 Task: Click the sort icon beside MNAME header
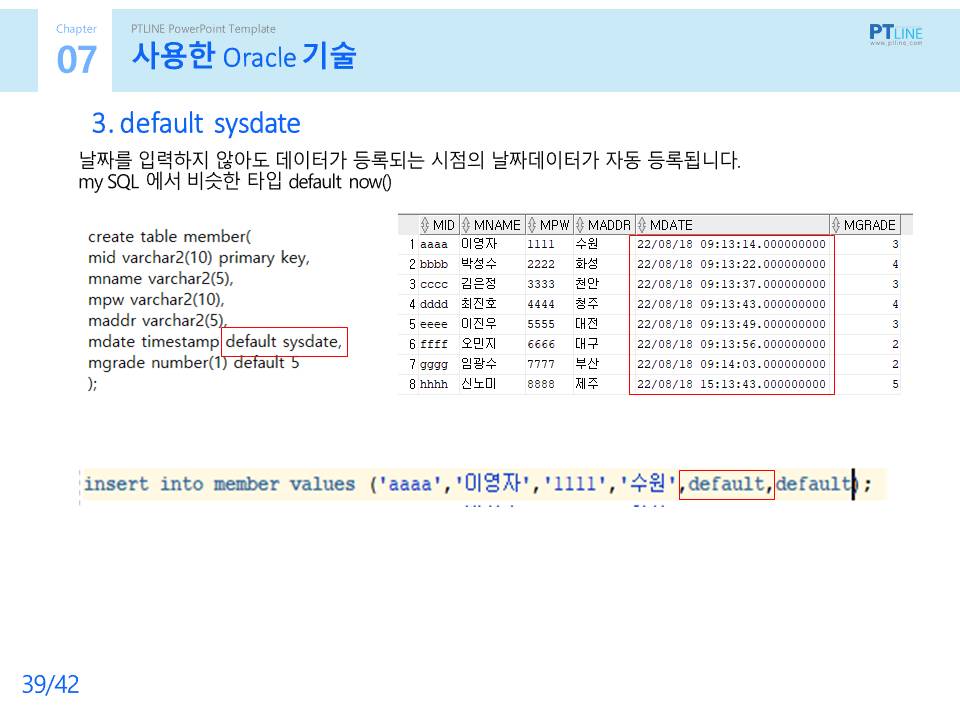pos(466,225)
